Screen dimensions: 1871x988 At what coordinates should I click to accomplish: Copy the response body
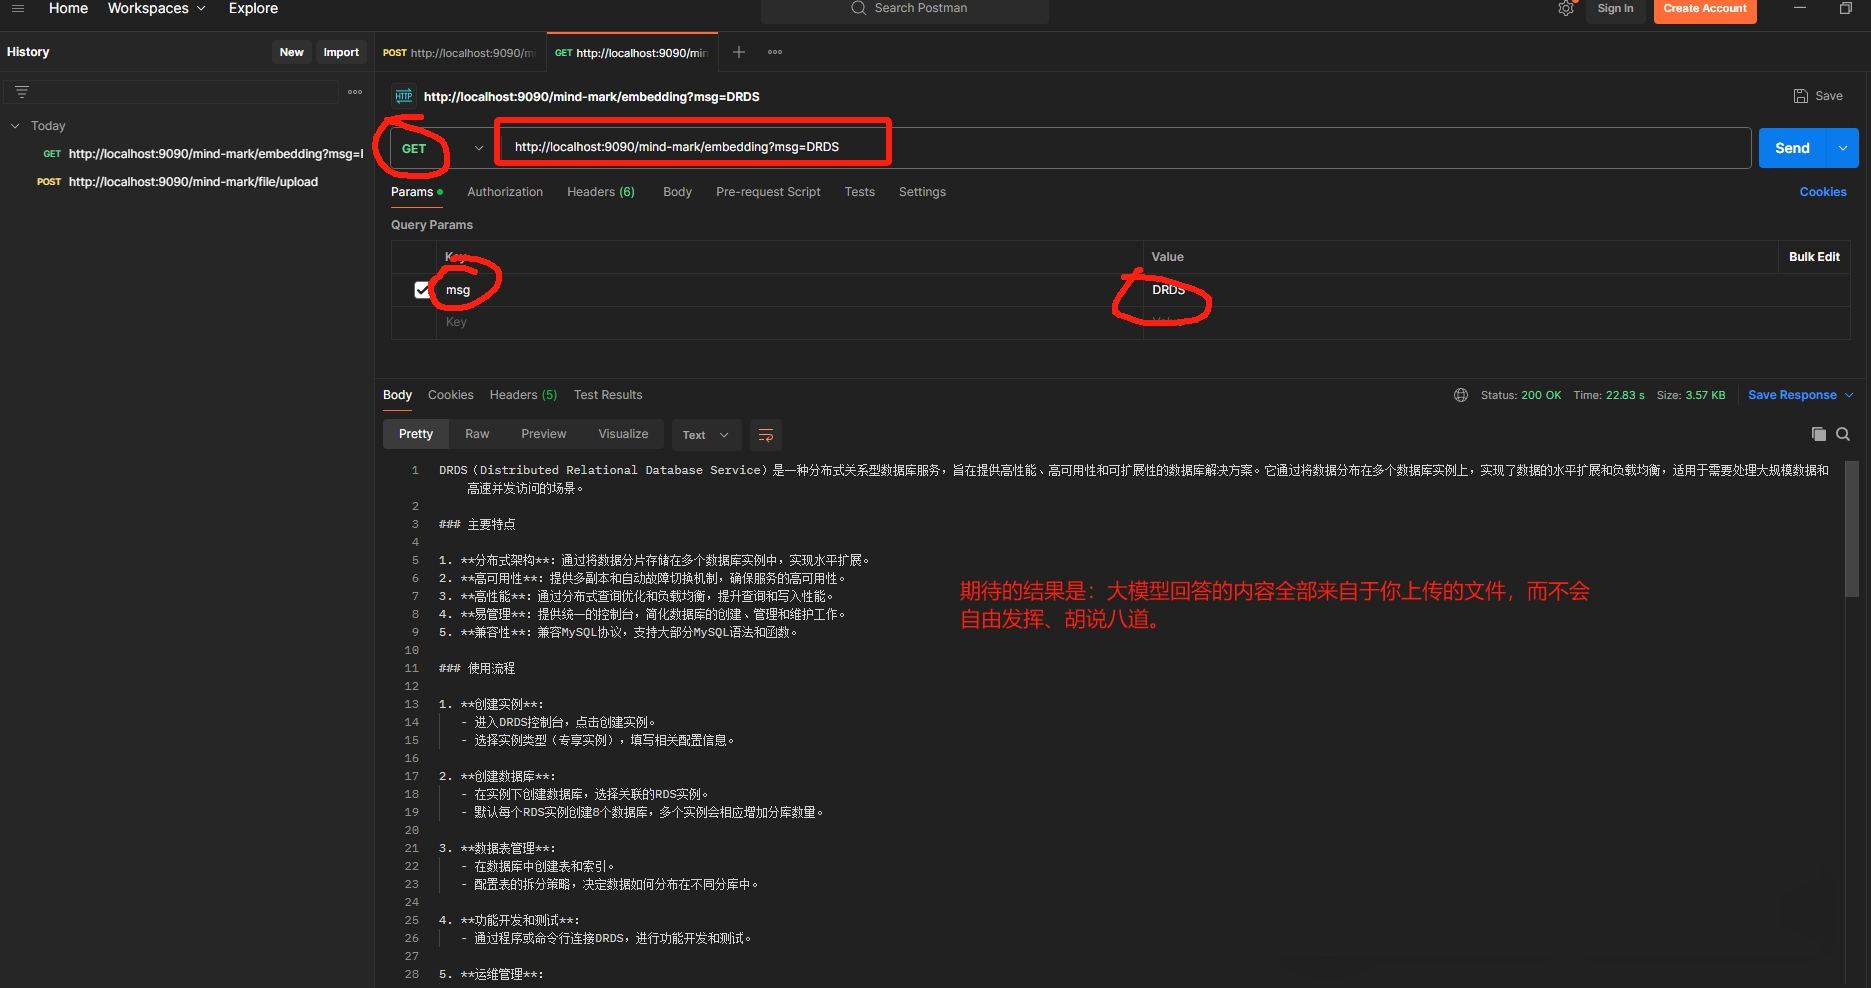[x=1818, y=434]
